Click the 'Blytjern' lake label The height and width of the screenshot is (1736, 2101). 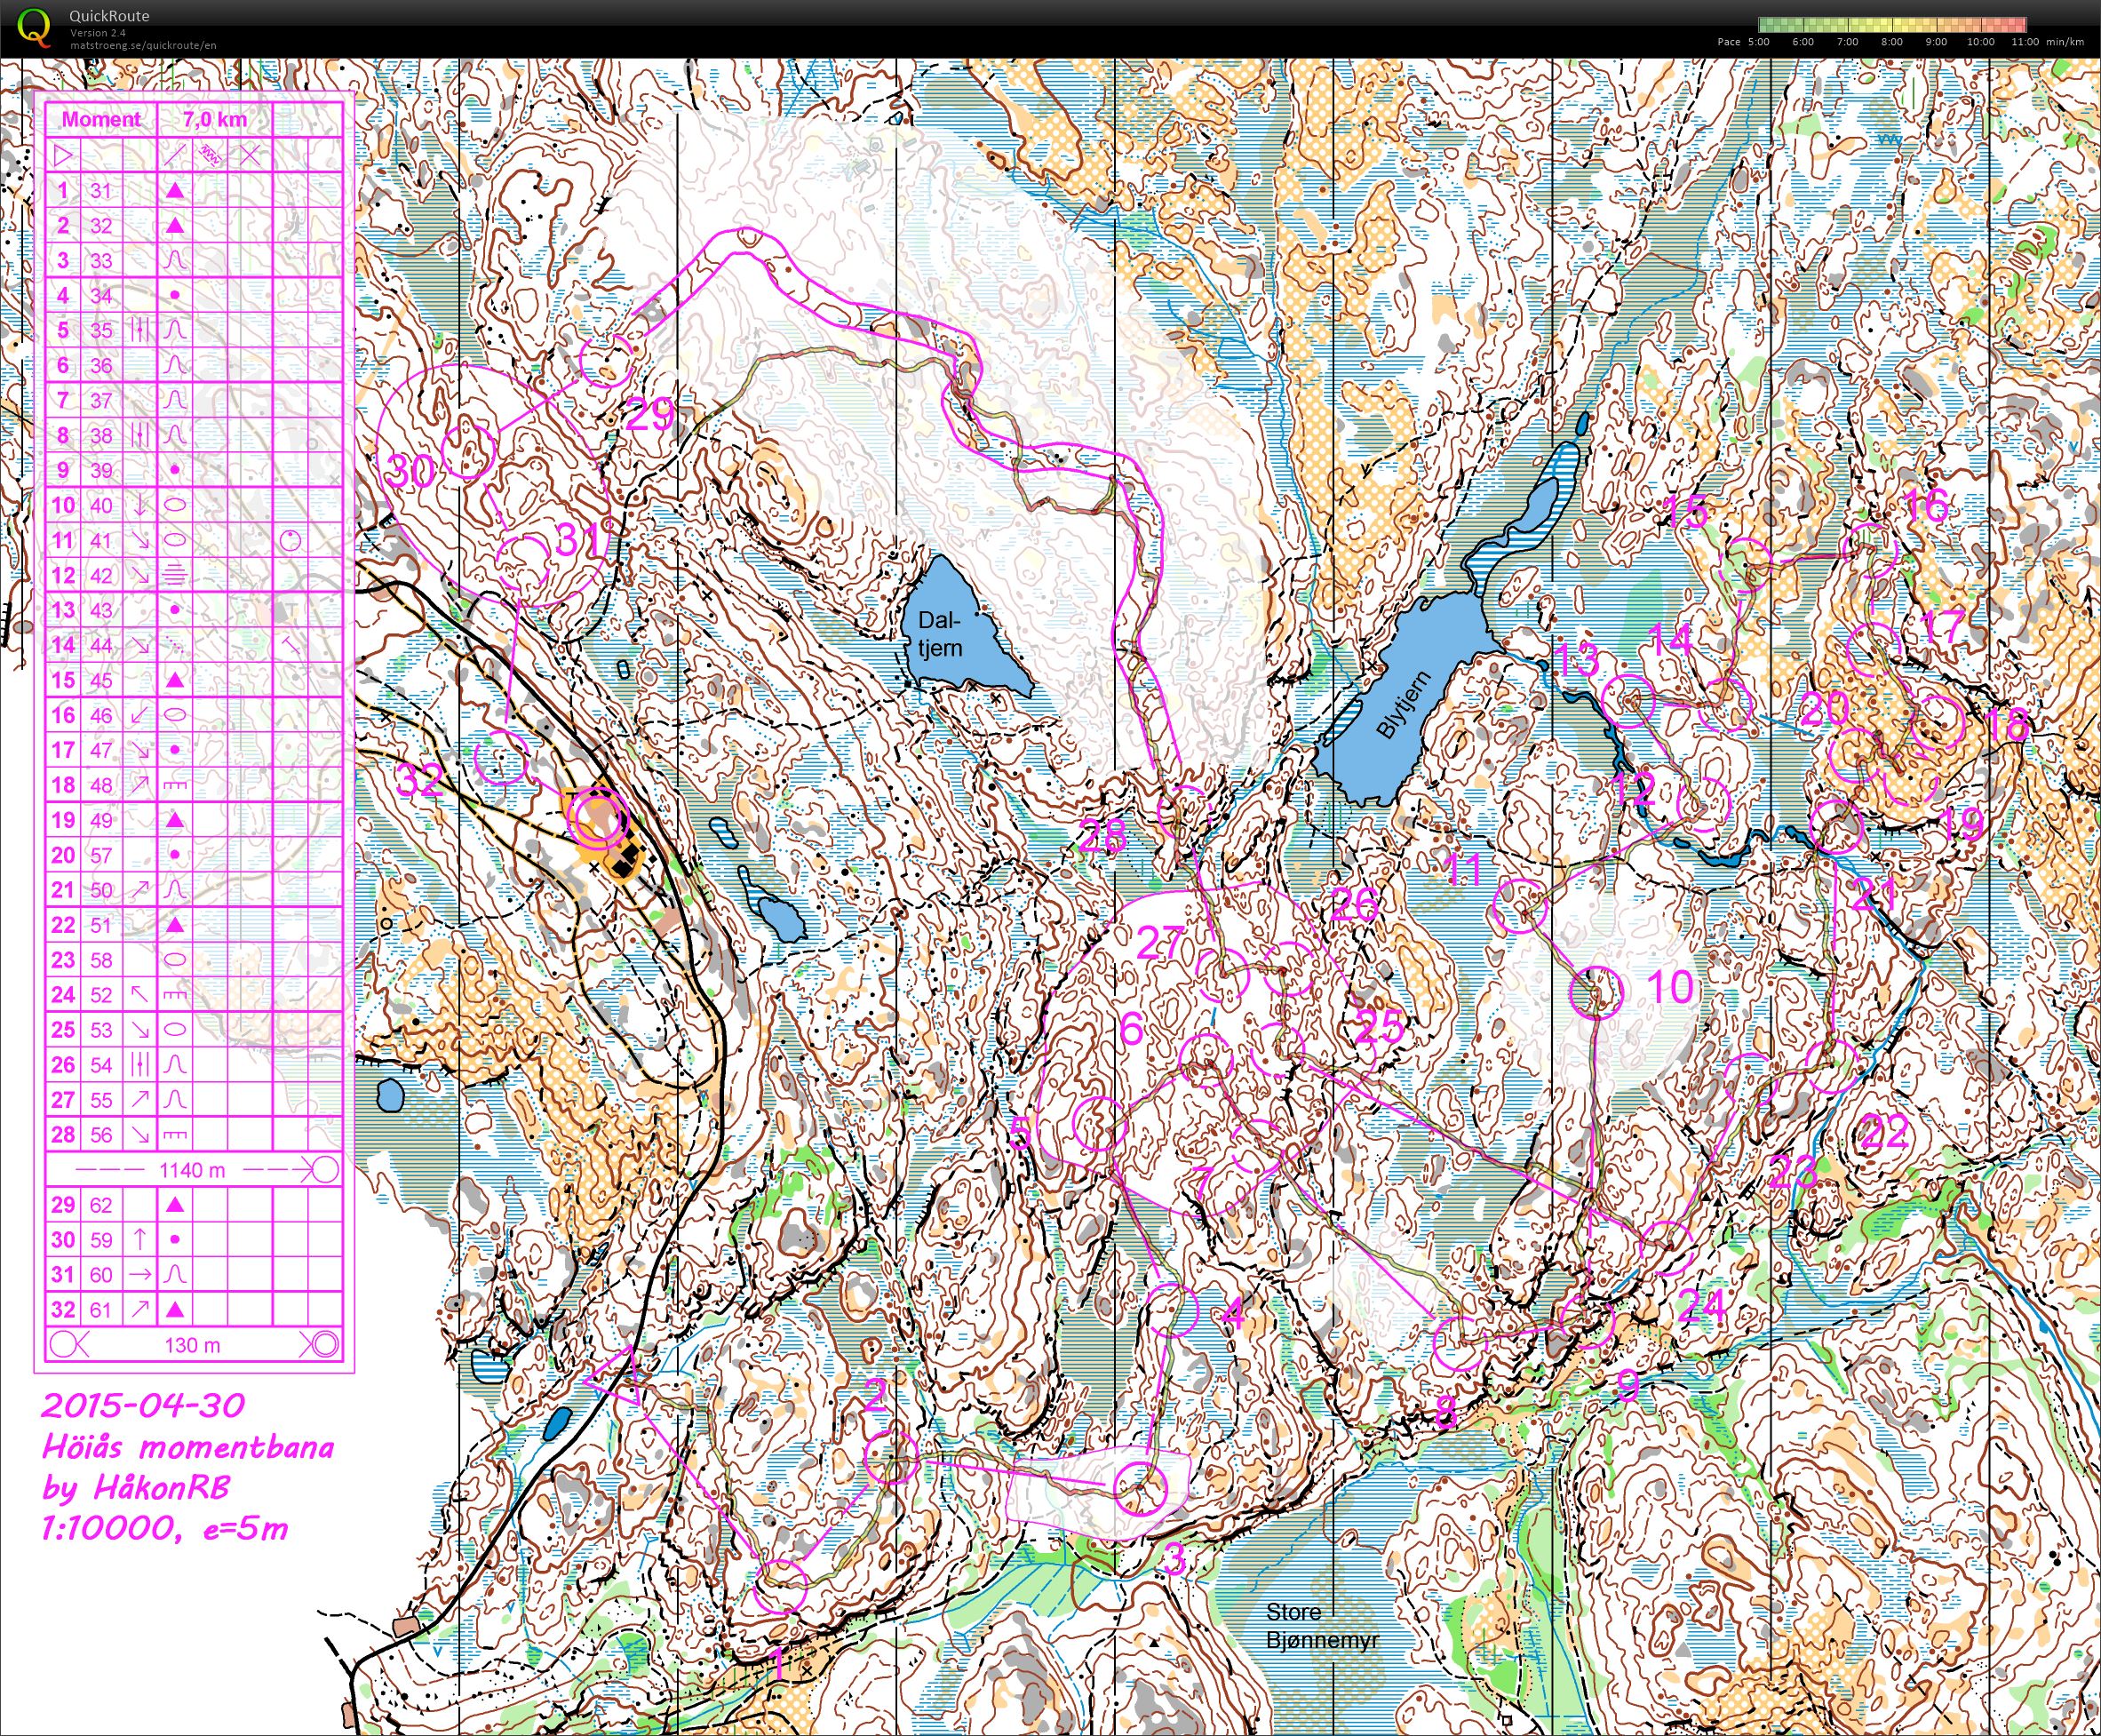pos(1404,705)
